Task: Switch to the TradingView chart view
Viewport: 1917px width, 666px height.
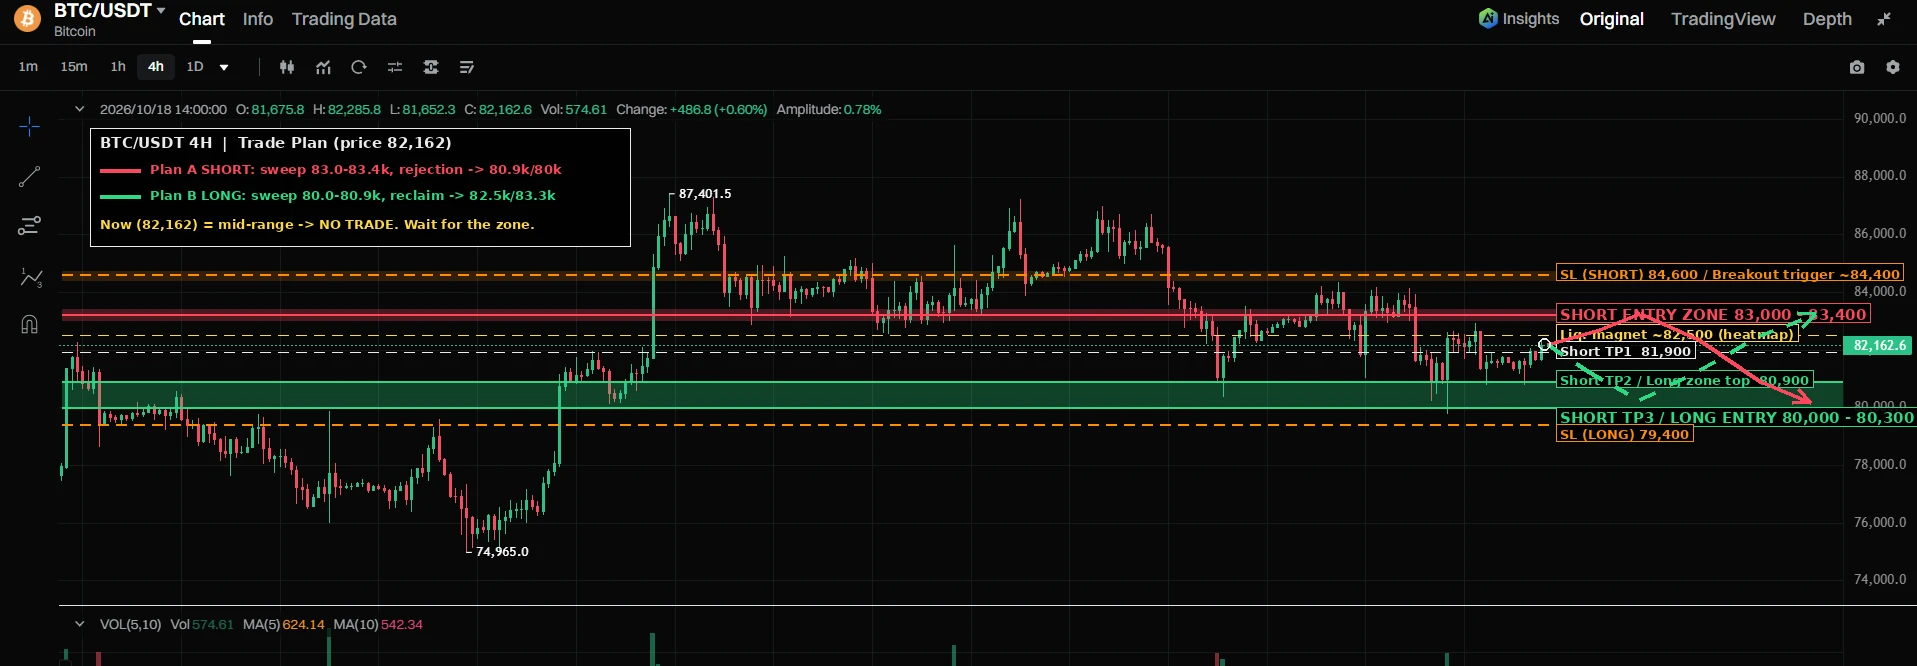Action: pyautogui.click(x=1723, y=19)
